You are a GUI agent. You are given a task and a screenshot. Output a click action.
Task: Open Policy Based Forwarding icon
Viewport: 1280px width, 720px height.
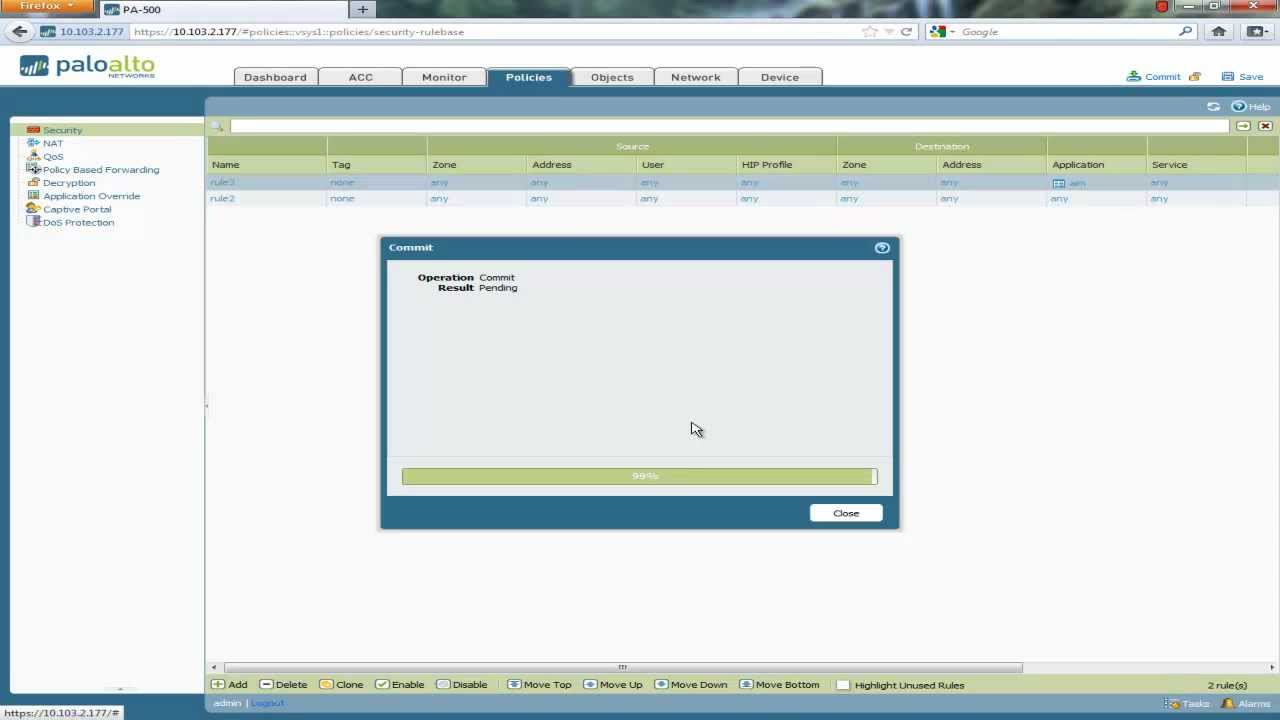pos(33,169)
